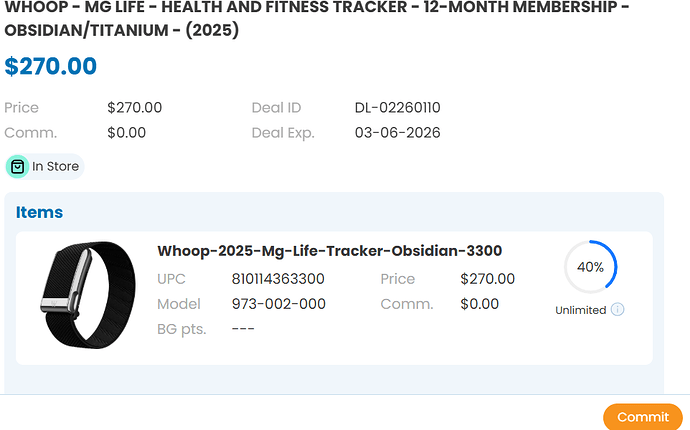Click the deal Comm. $0.00 value
Viewport: 690px width, 430px height.
tap(126, 132)
